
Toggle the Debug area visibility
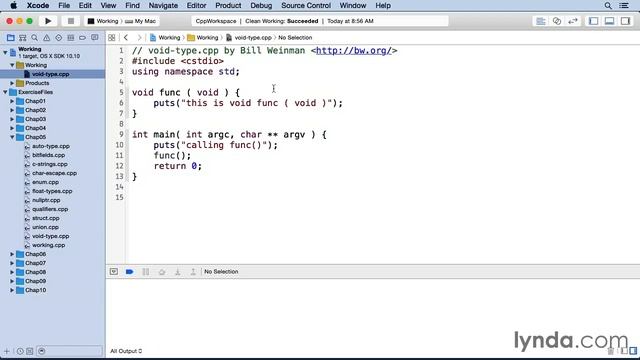(x=609, y=21)
